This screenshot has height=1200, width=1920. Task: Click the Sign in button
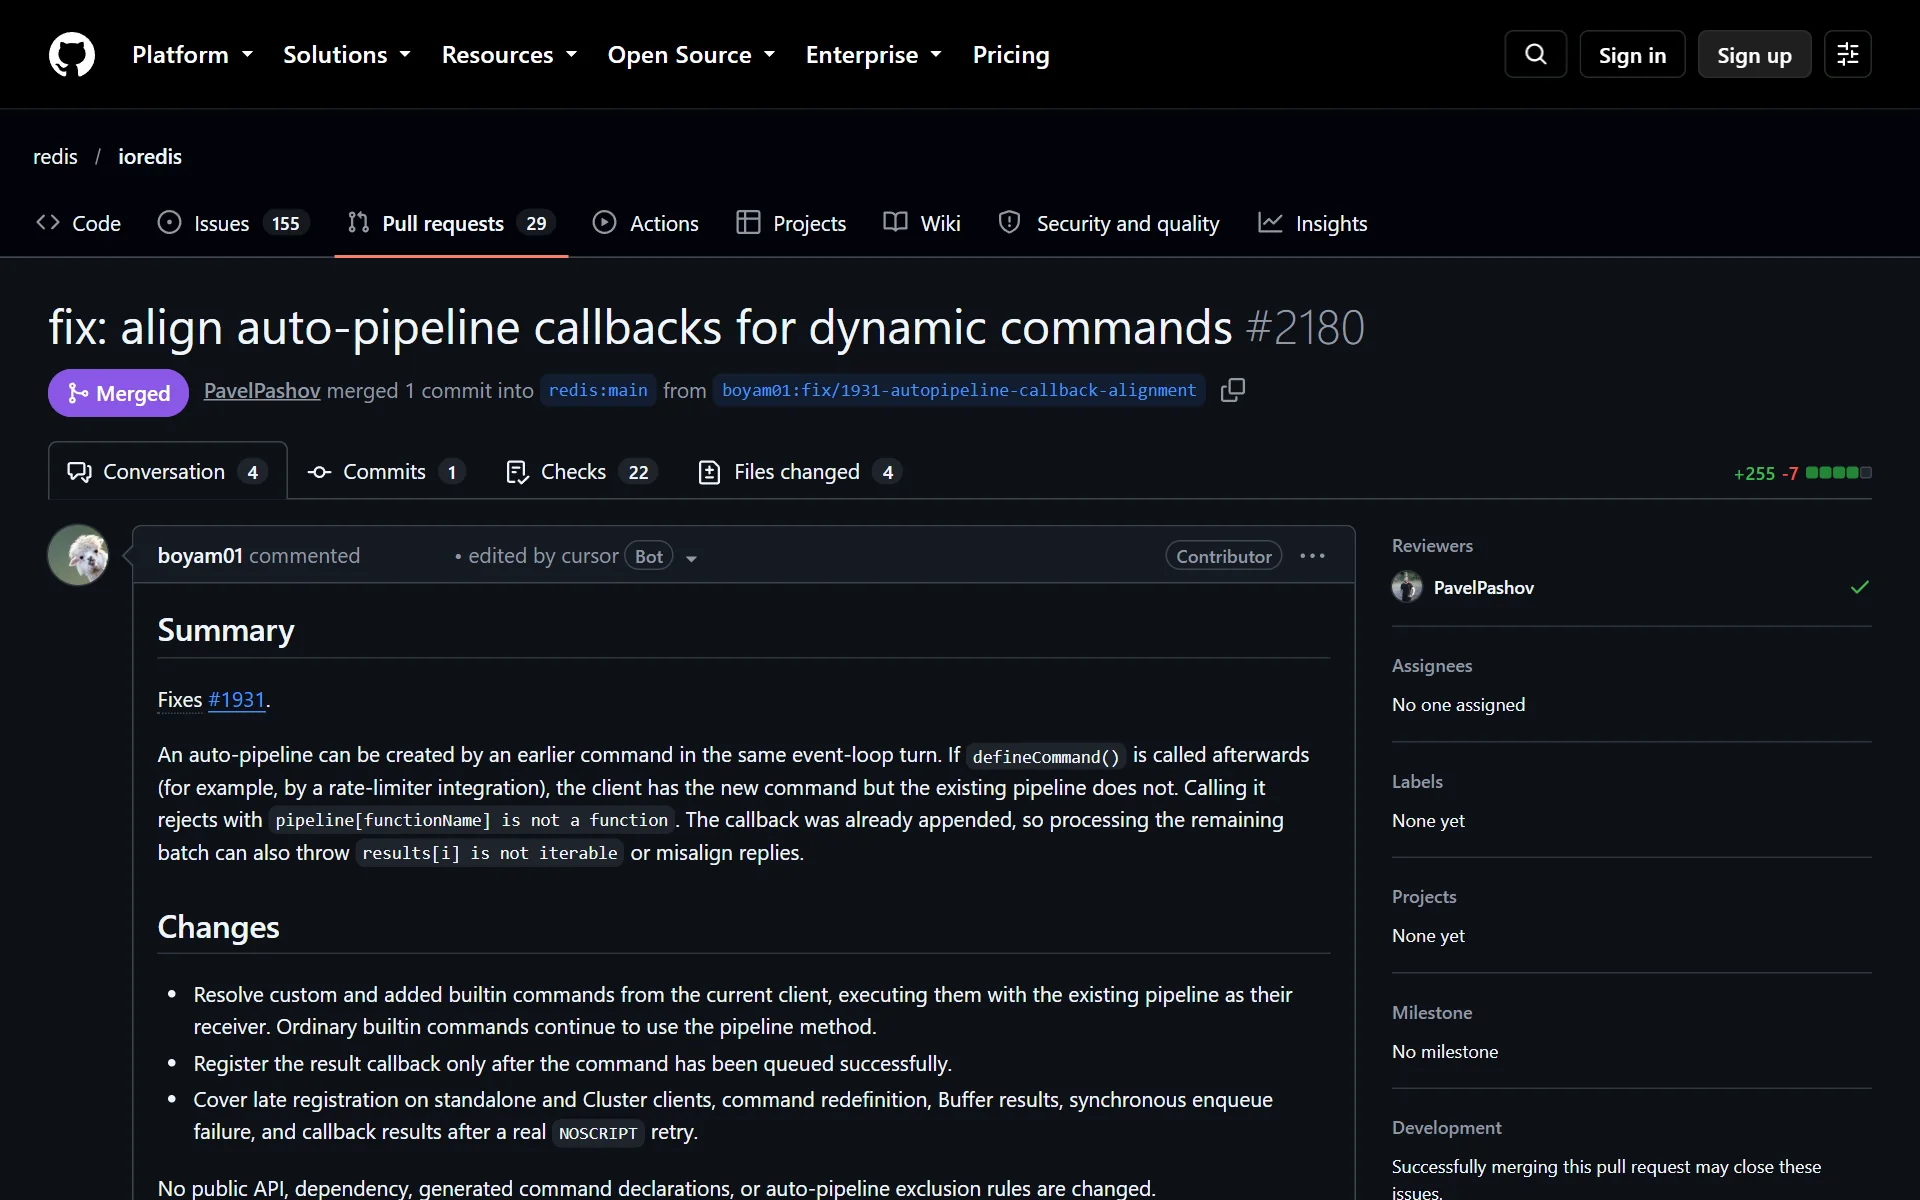pyautogui.click(x=1632, y=55)
